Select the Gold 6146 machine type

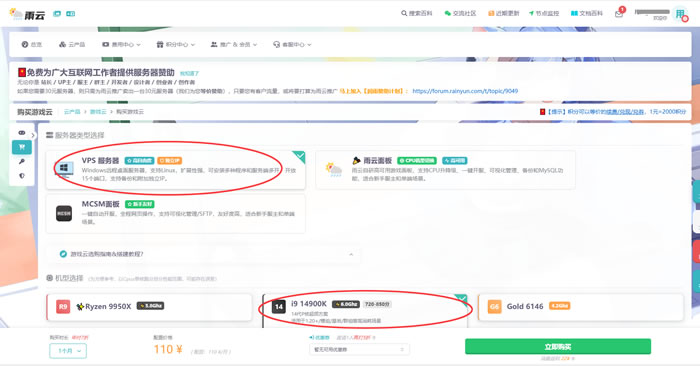580,307
